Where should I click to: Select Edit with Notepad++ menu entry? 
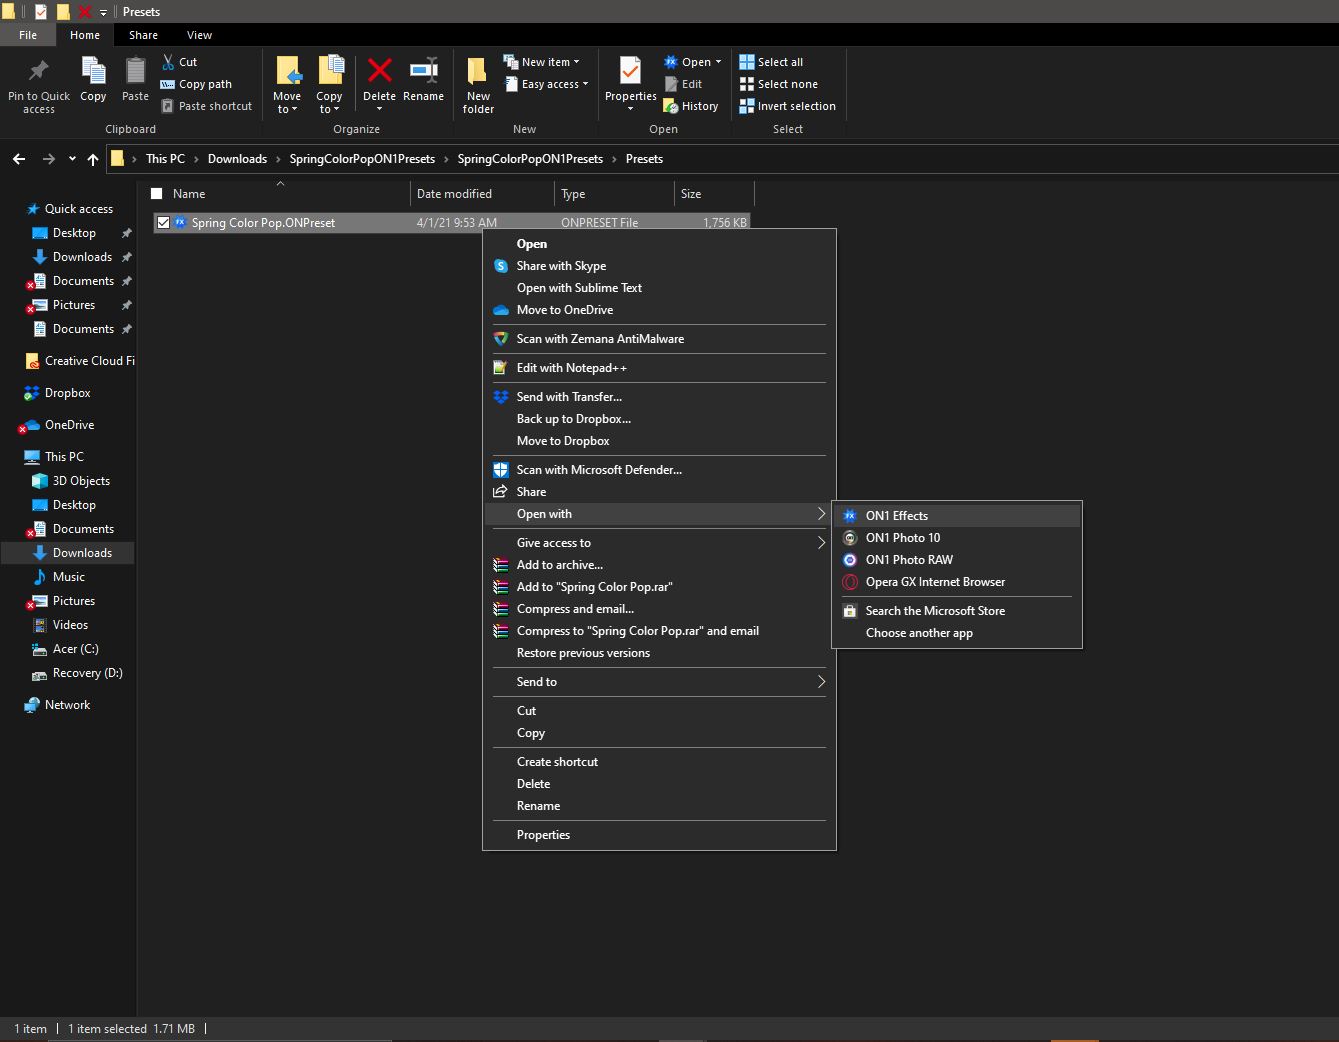click(571, 368)
